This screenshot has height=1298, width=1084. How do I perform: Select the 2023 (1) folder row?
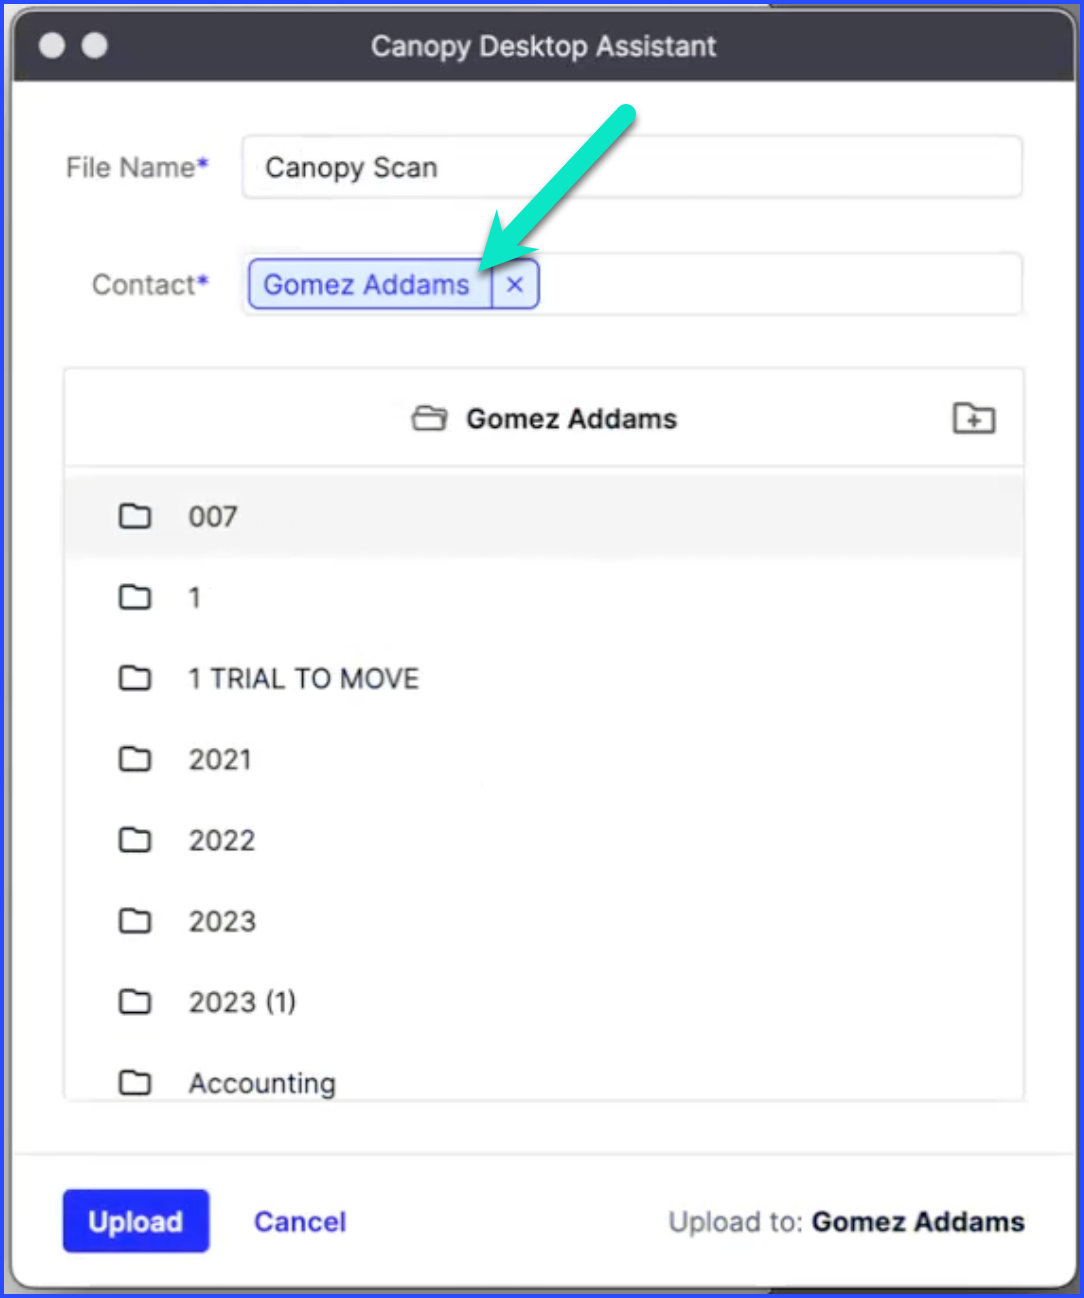coord(242,1001)
